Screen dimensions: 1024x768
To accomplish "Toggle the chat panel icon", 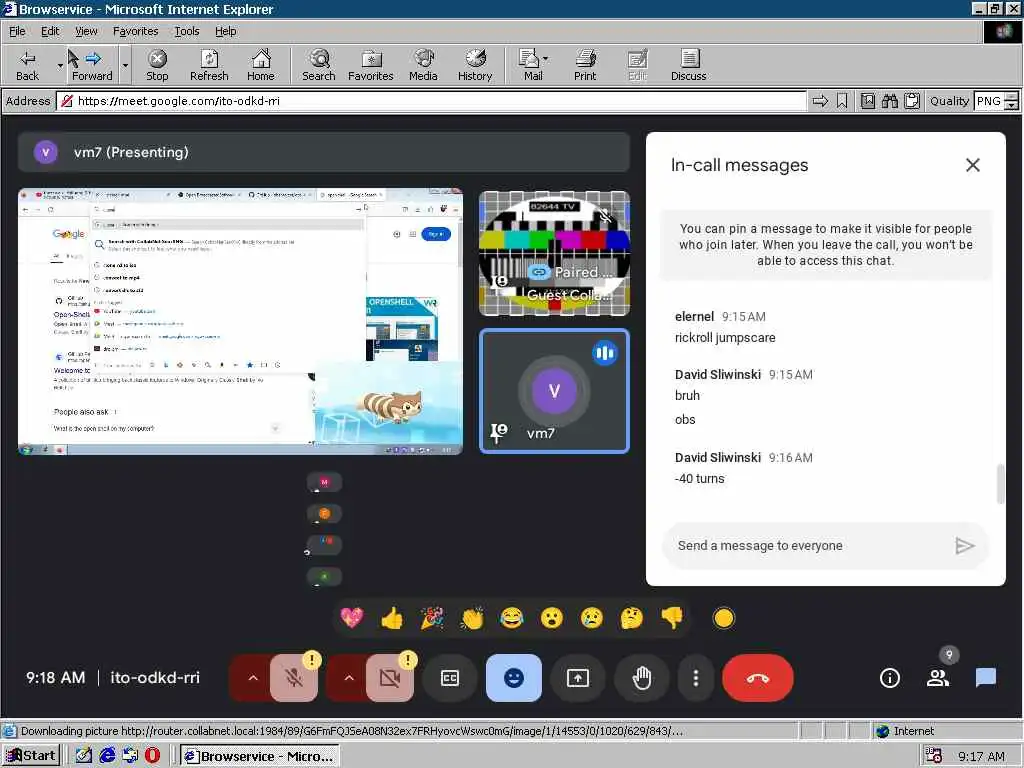I will point(985,678).
